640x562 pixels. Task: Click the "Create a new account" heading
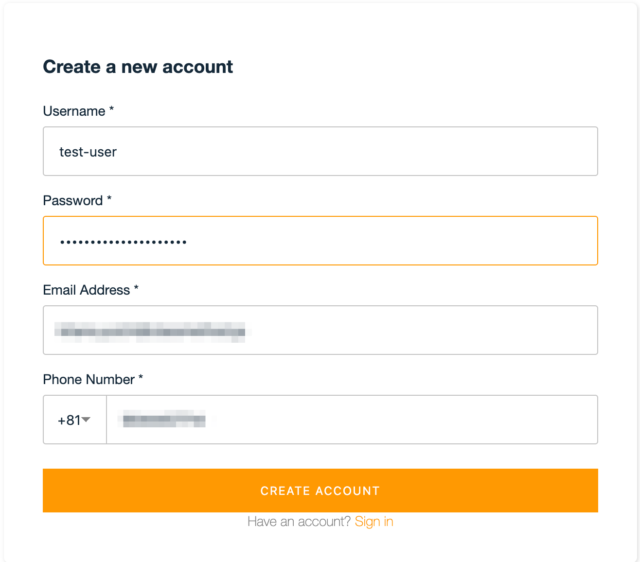(137, 67)
